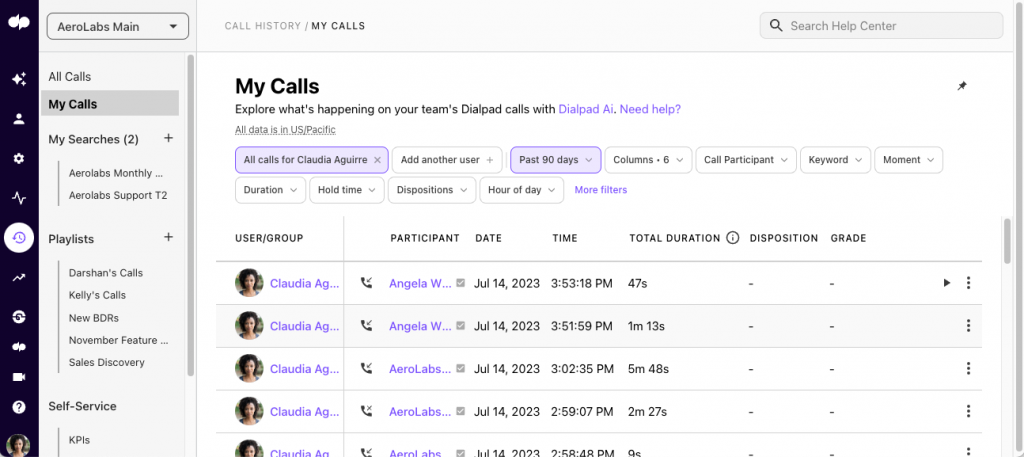
Task: Open the more options menu for 3:51:59 PM call
Action: 968,326
